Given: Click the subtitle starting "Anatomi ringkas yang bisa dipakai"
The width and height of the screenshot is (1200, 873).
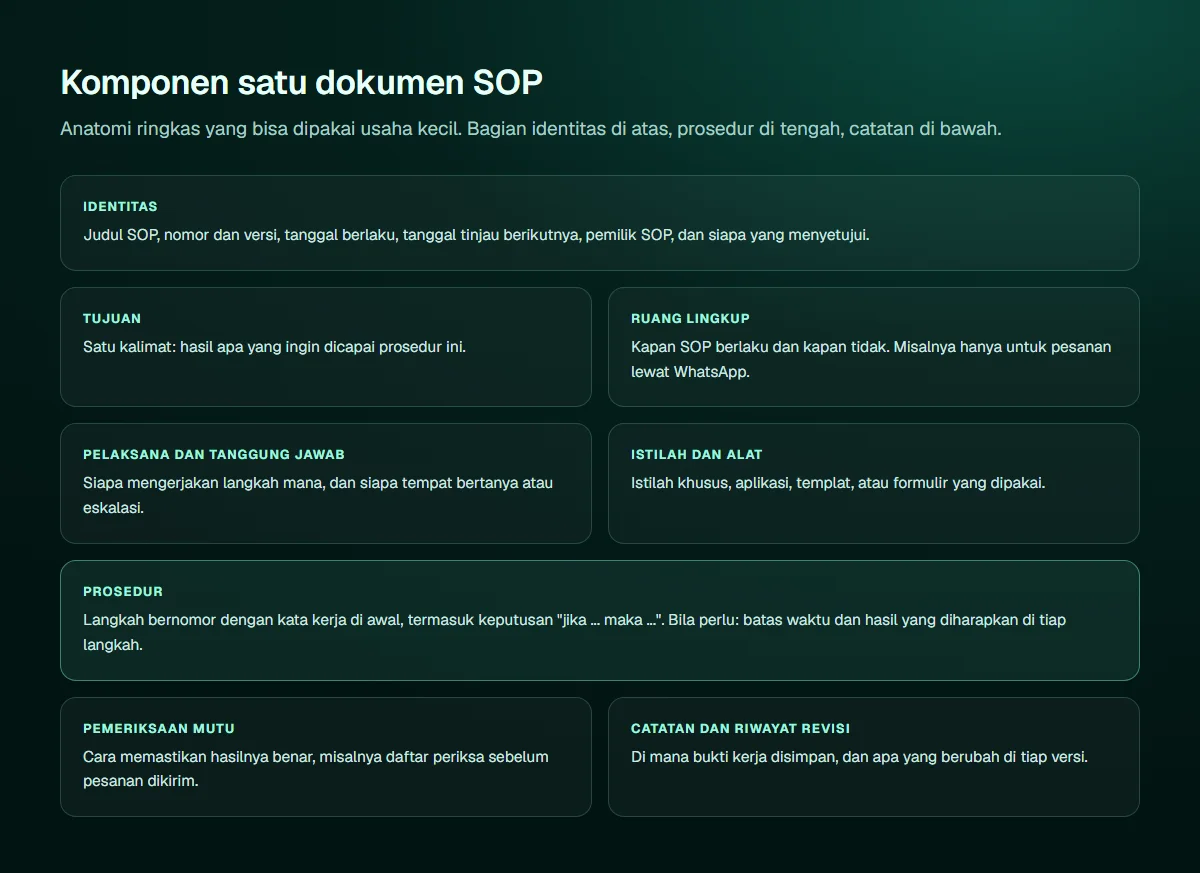Looking at the screenshot, I should pyautogui.click(x=531, y=129).
